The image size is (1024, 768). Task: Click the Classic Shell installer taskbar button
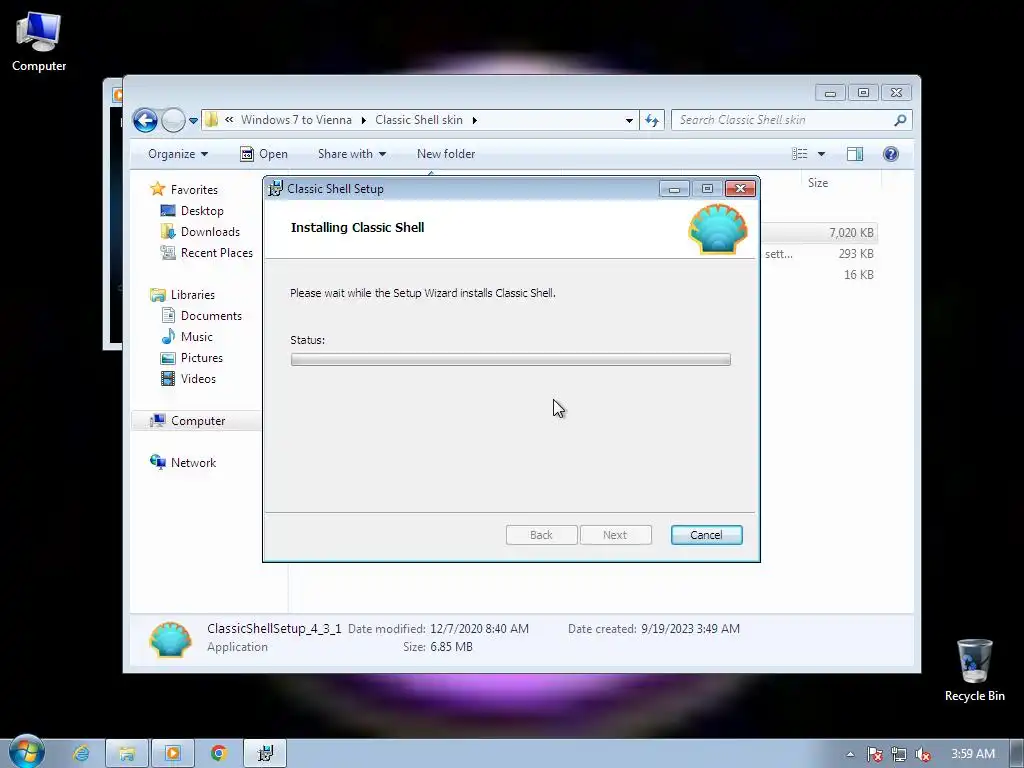click(265, 754)
